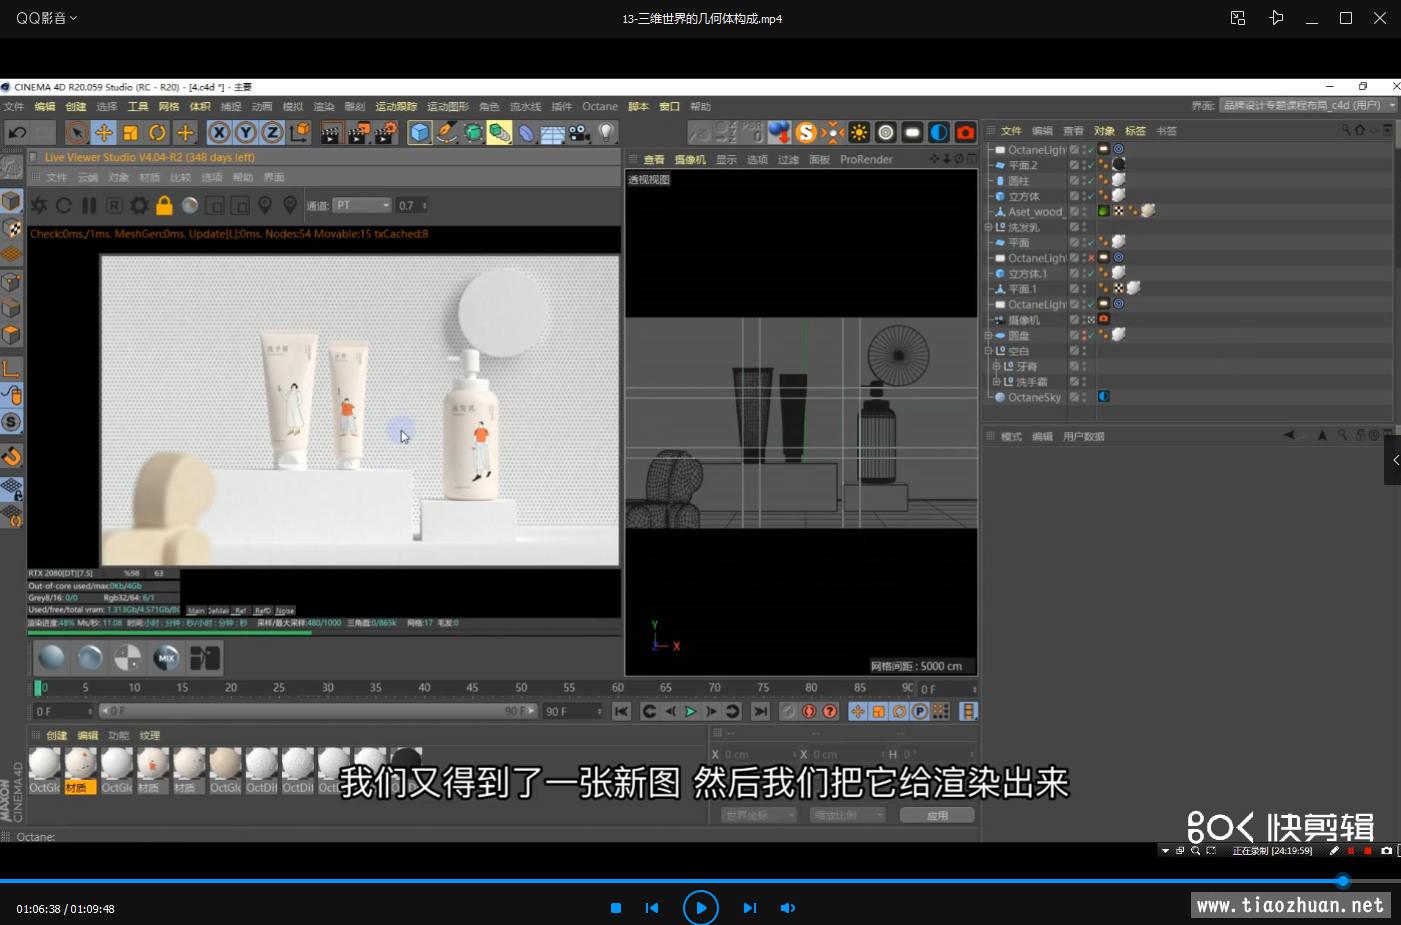Click the Camera object icon in toolbar
This screenshot has height=925, width=1401.
point(579,132)
